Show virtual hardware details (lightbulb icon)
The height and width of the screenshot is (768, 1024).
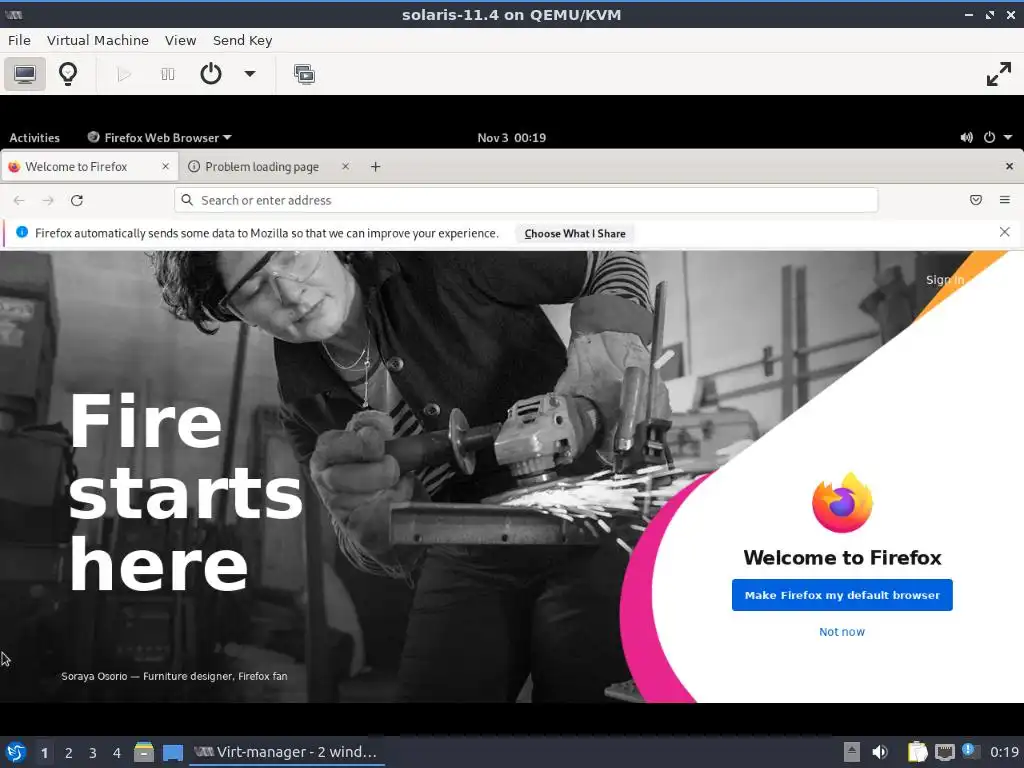[x=68, y=74]
